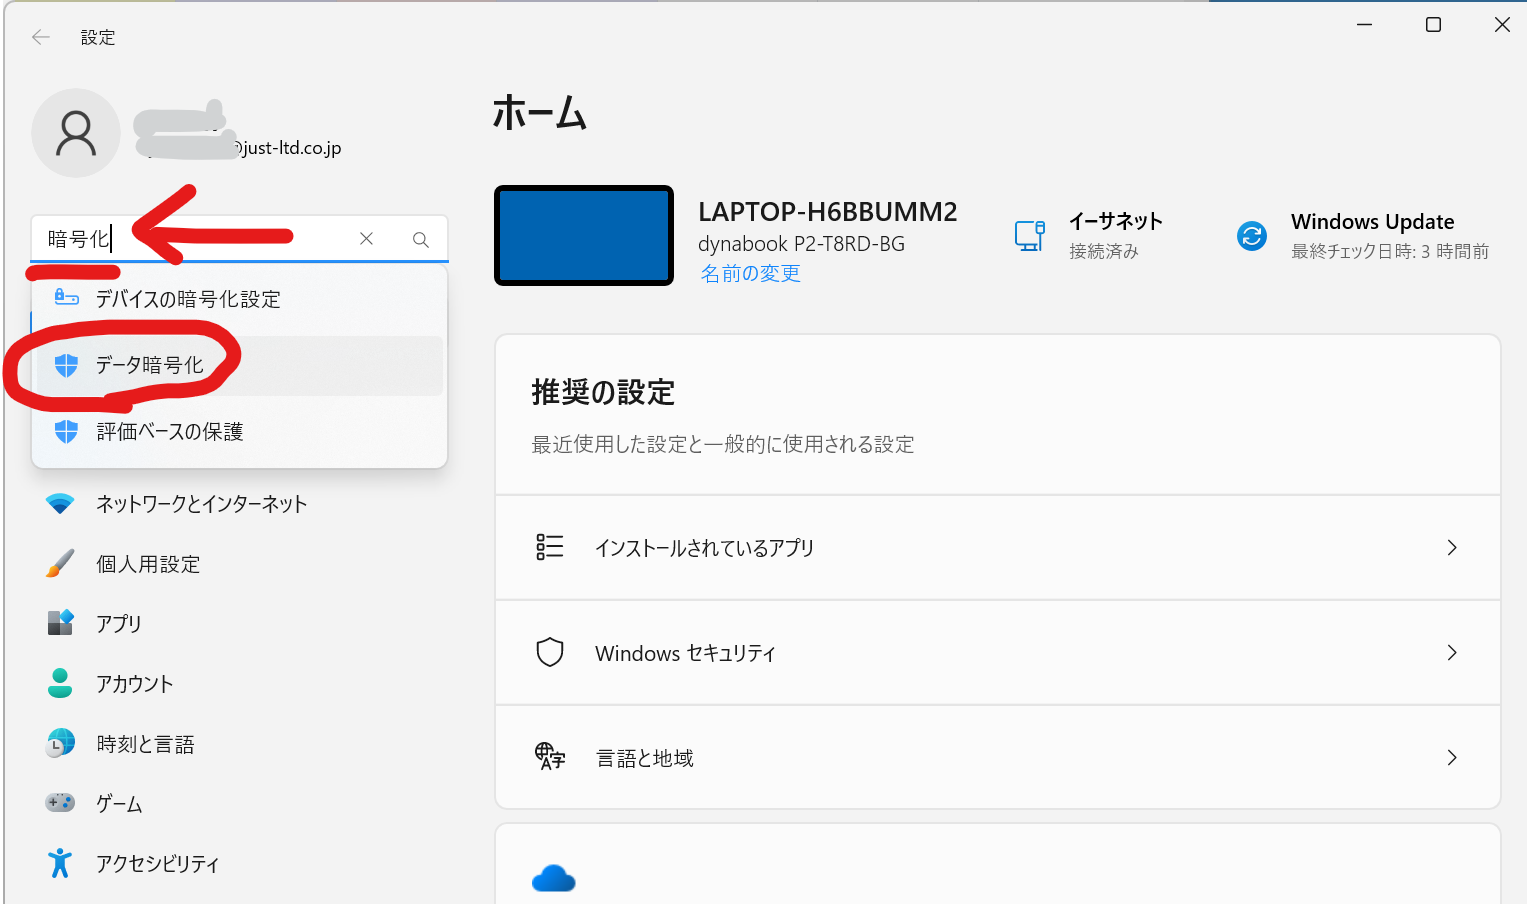
Task: Click the network Wi-Fi icon in sidebar
Action: pos(60,504)
